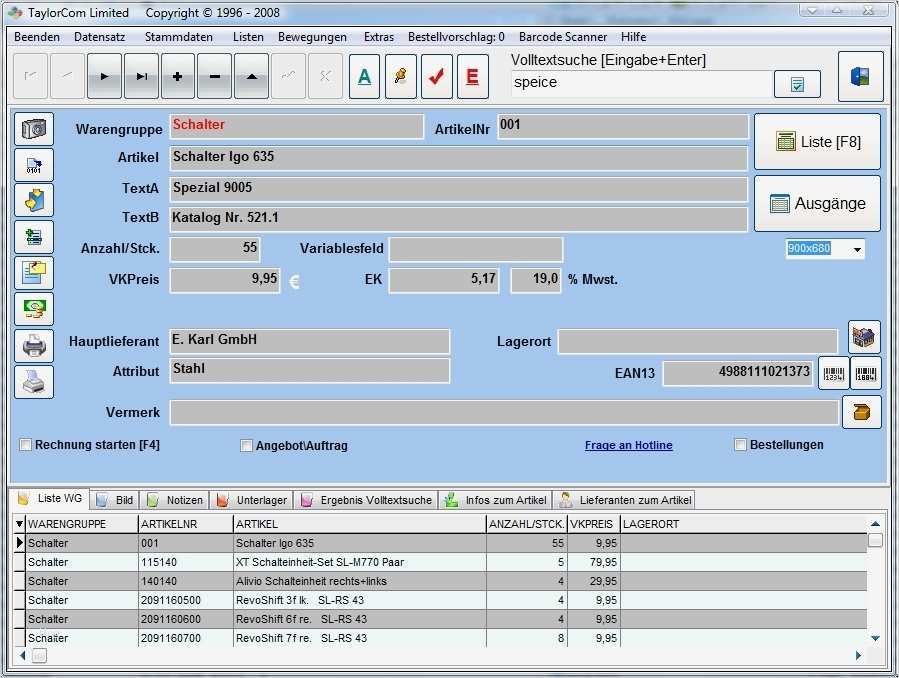Screen dimensions: 899x678
Task: Enable the Rechnung starten [F4] checkbox
Action: point(26,445)
